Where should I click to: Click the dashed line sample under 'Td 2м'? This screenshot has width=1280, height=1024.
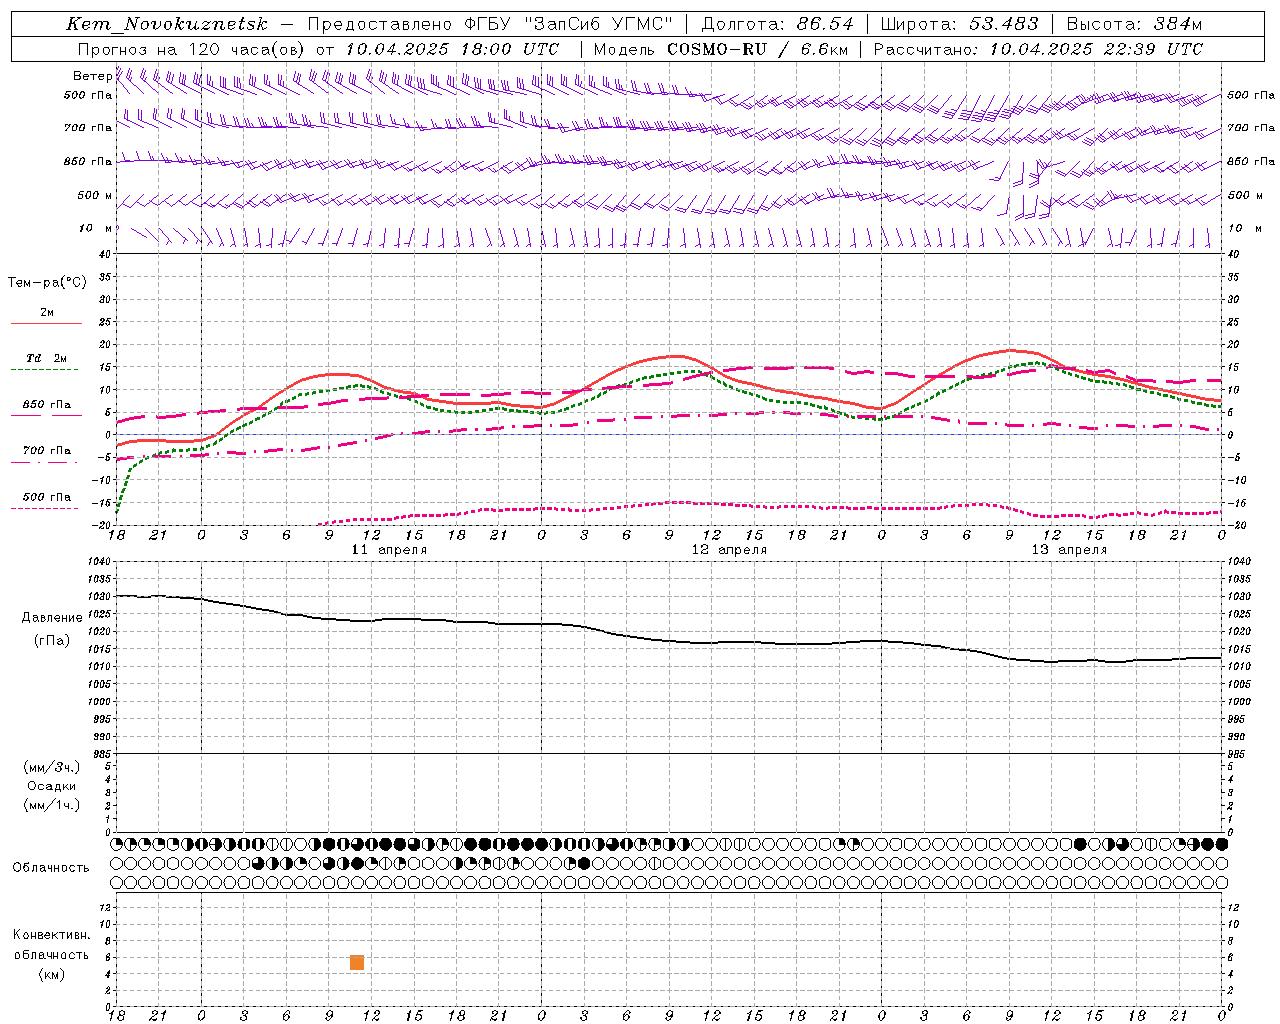pos(44,369)
